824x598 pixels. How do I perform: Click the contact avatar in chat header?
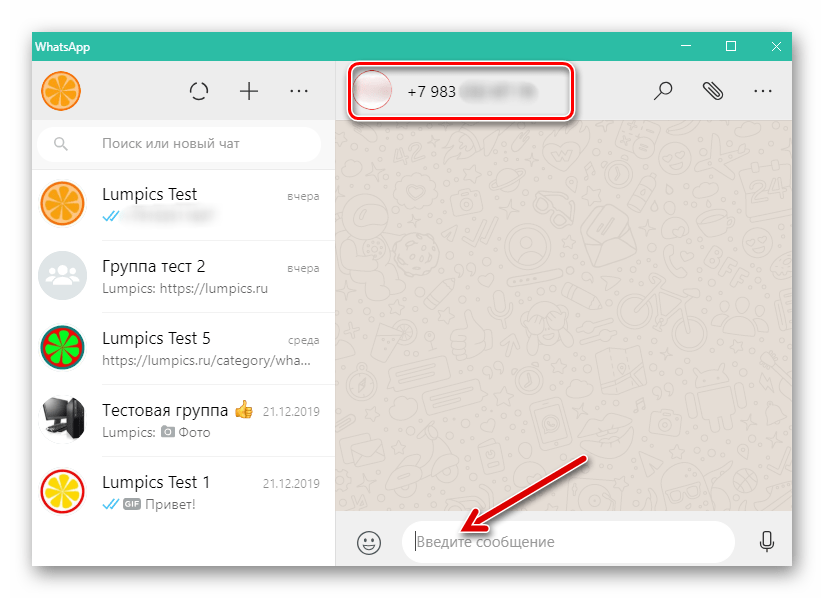(x=372, y=90)
